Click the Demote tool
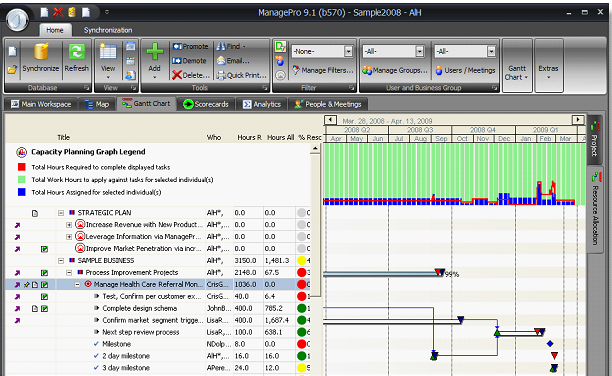This screenshot has height=376, width=612. click(x=189, y=61)
